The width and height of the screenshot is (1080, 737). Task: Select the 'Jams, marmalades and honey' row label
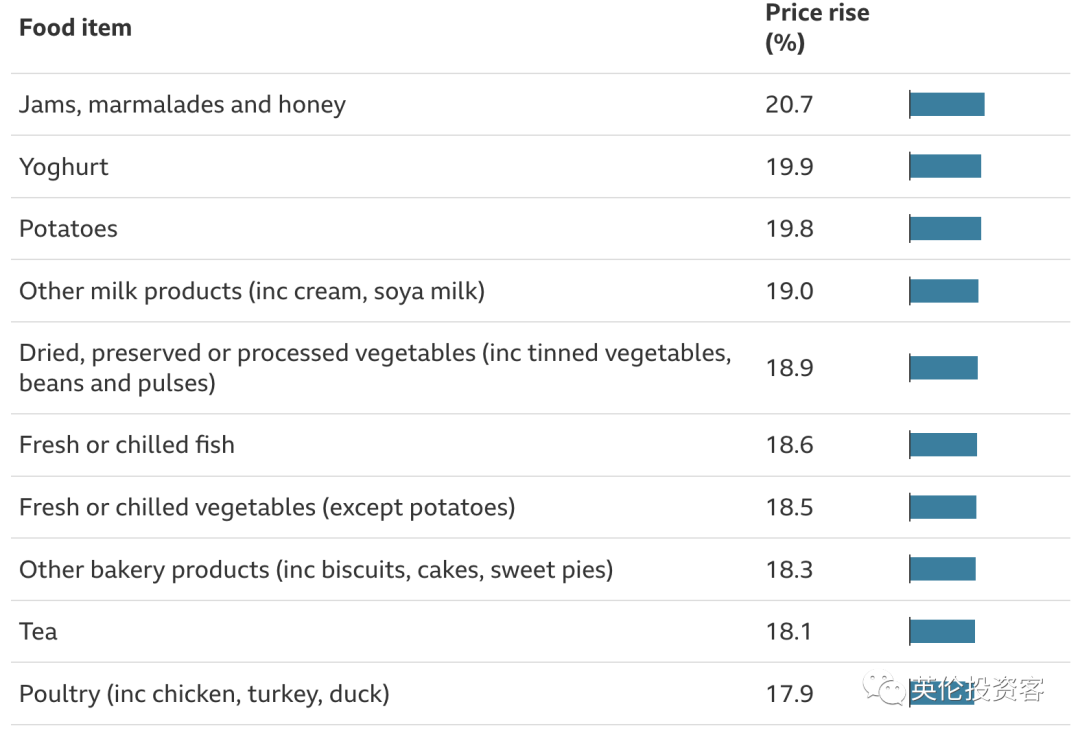click(182, 105)
